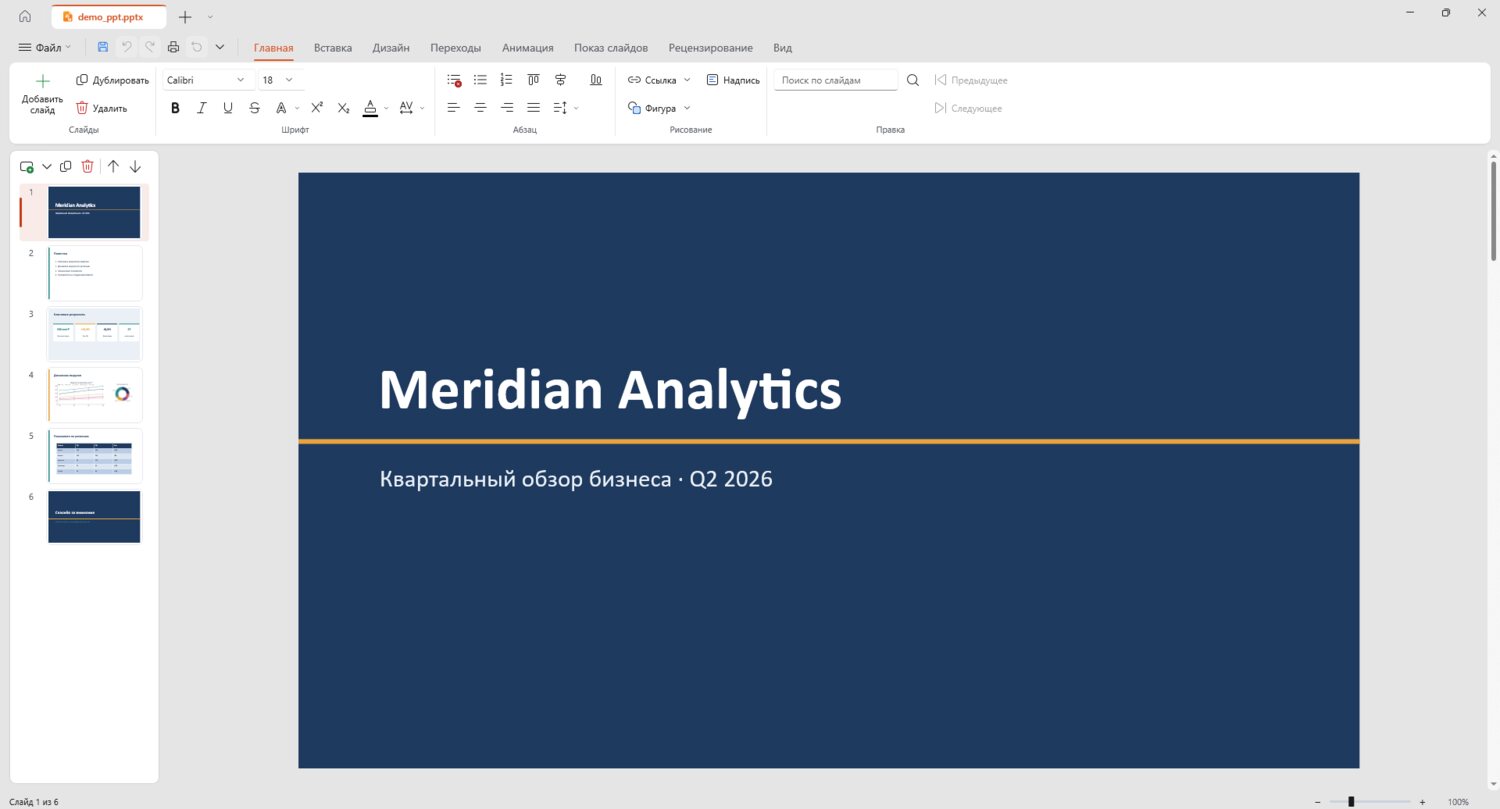Move slide down with arrow icon
1500x809 pixels.
coord(135,167)
